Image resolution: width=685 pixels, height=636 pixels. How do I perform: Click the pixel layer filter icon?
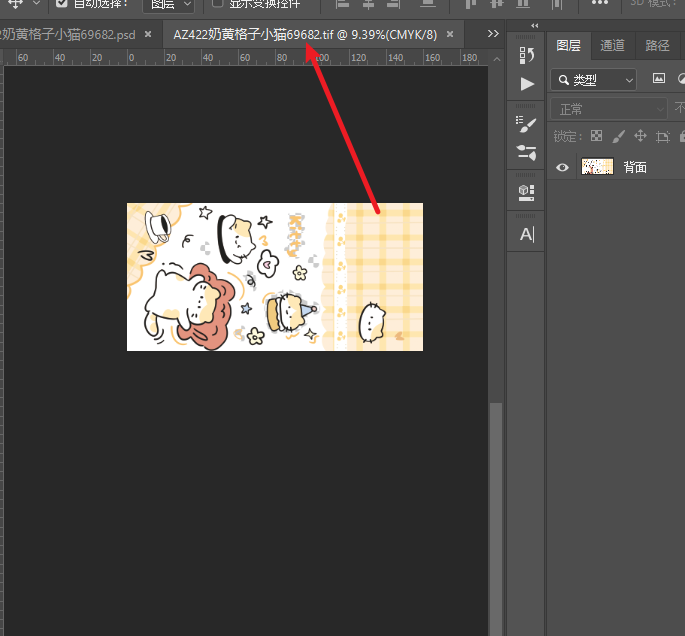pos(659,79)
